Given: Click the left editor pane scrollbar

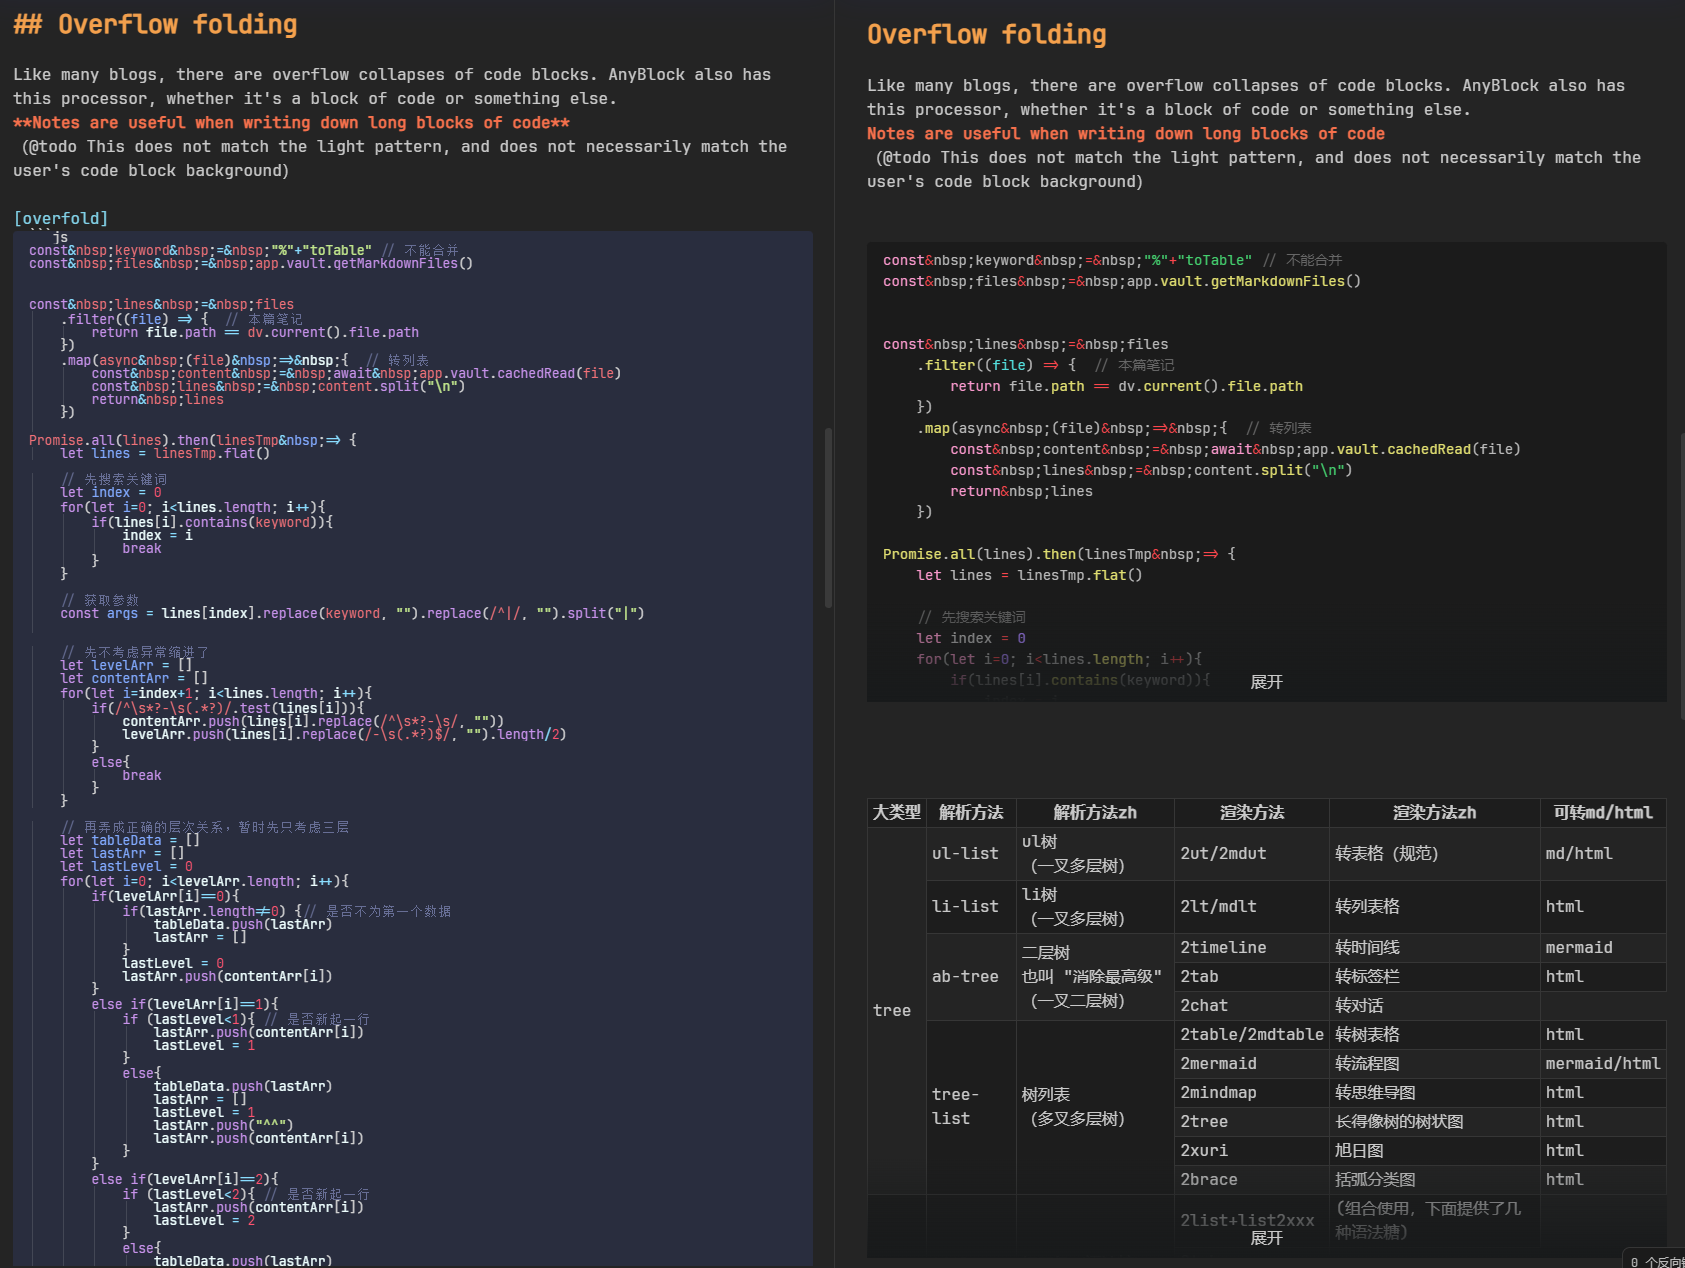Looking at the screenshot, I should [x=828, y=518].
